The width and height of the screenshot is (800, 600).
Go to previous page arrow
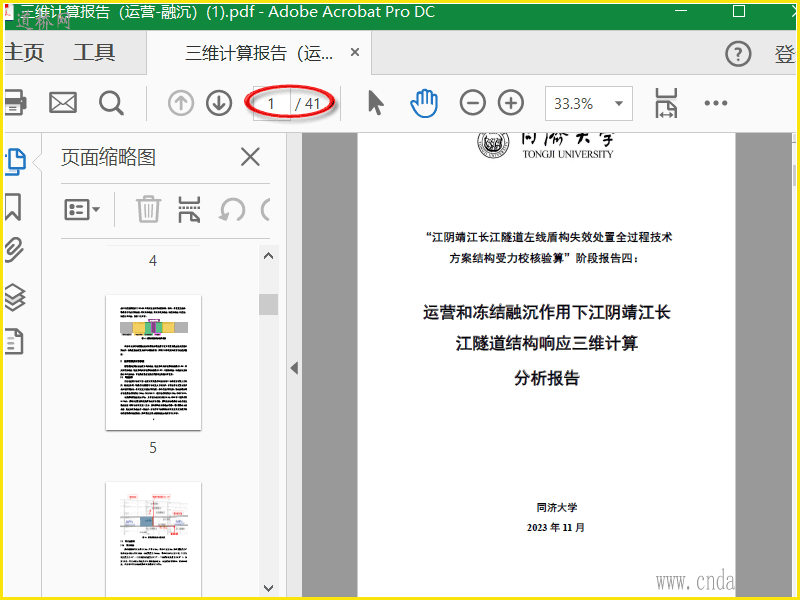pos(181,103)
